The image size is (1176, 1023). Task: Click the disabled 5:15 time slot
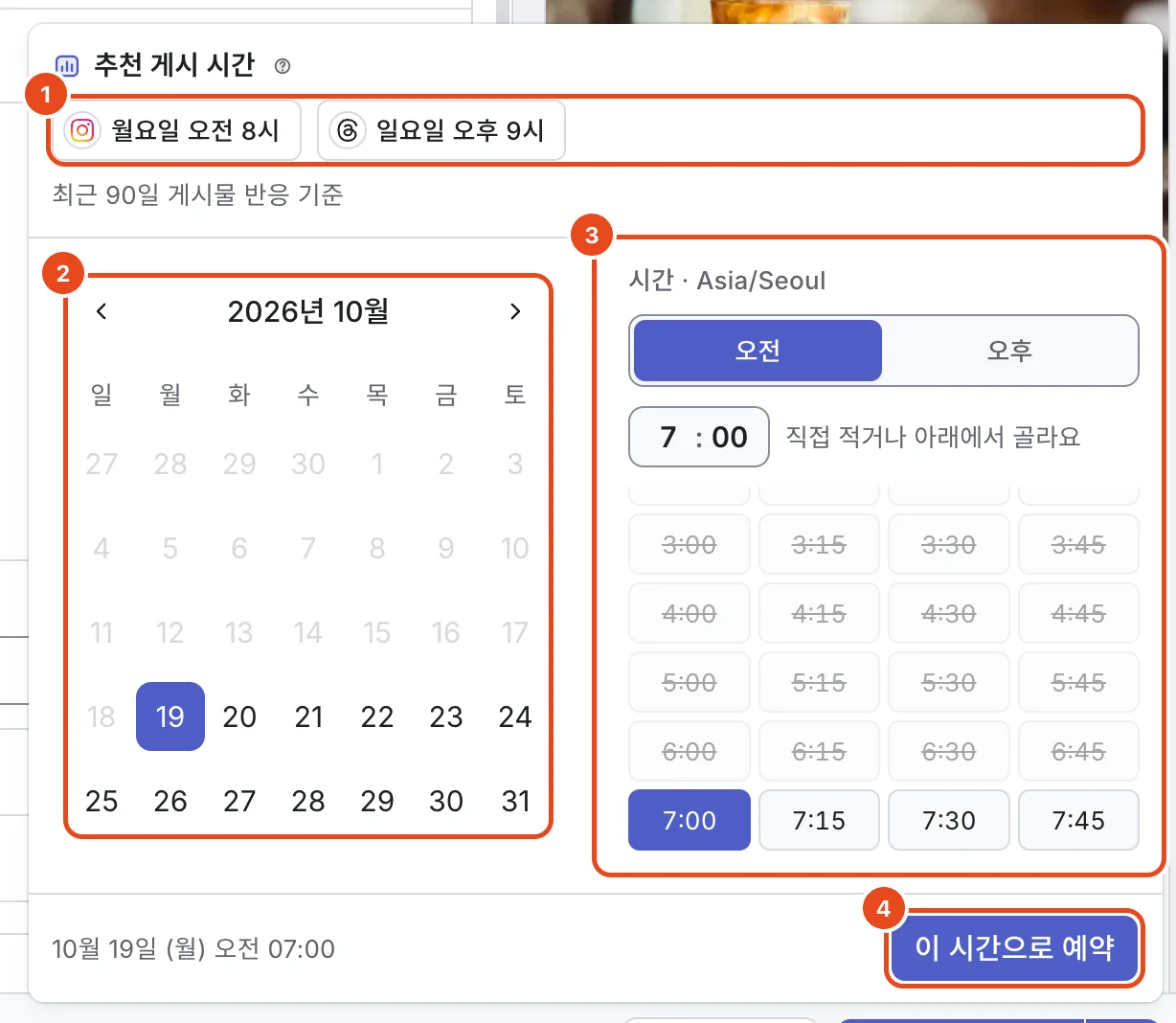tap(819, 682)
